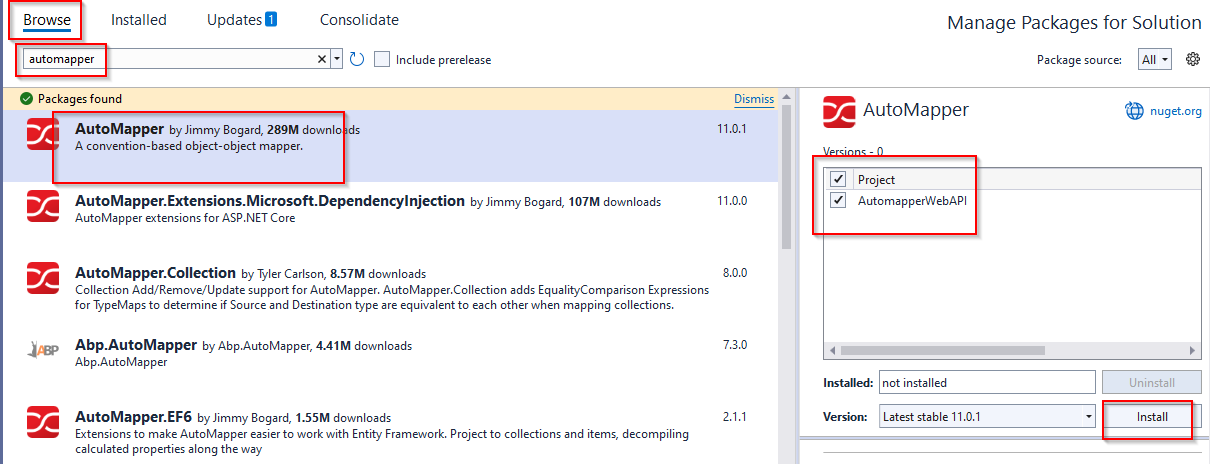Clear the search box with X icon
The image size is (1210, 464).
click(322, 60)
